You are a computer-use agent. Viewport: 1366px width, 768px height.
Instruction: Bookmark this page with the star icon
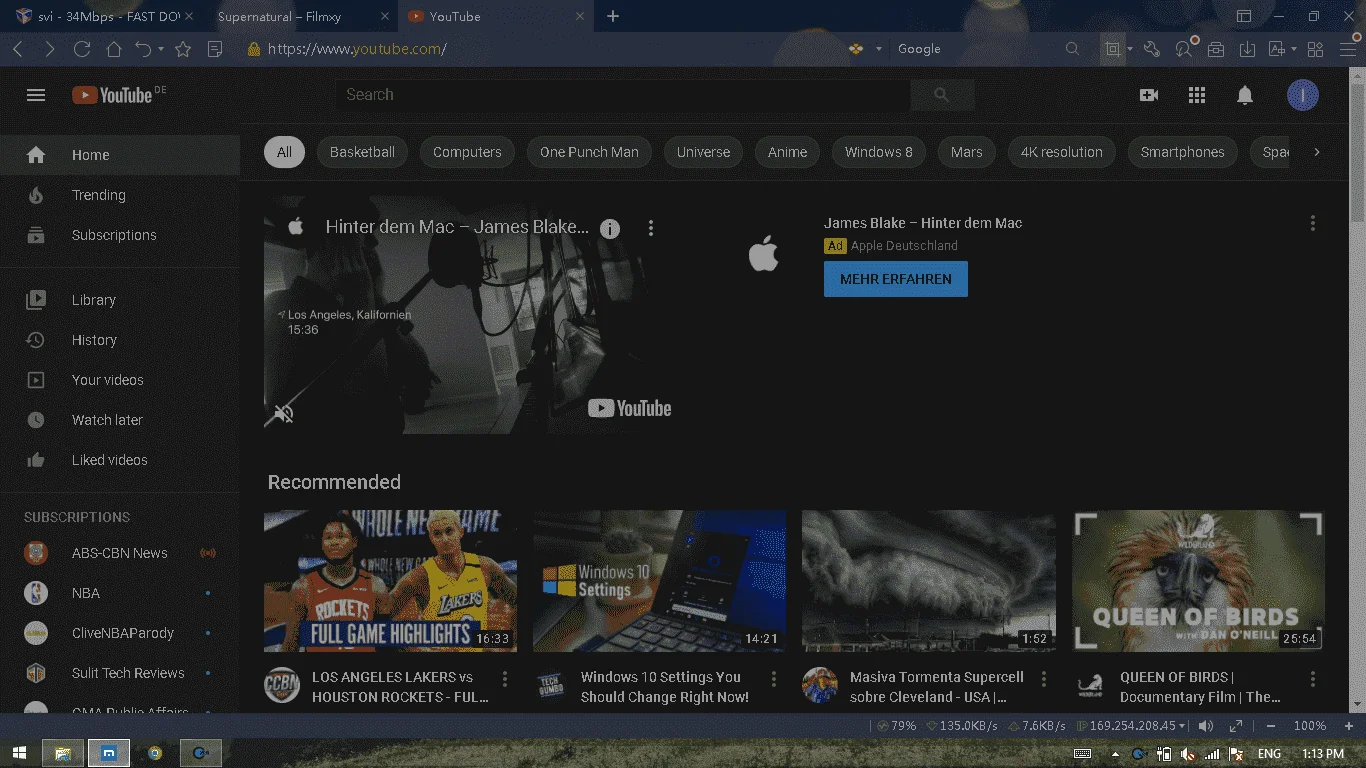[183, 49]
